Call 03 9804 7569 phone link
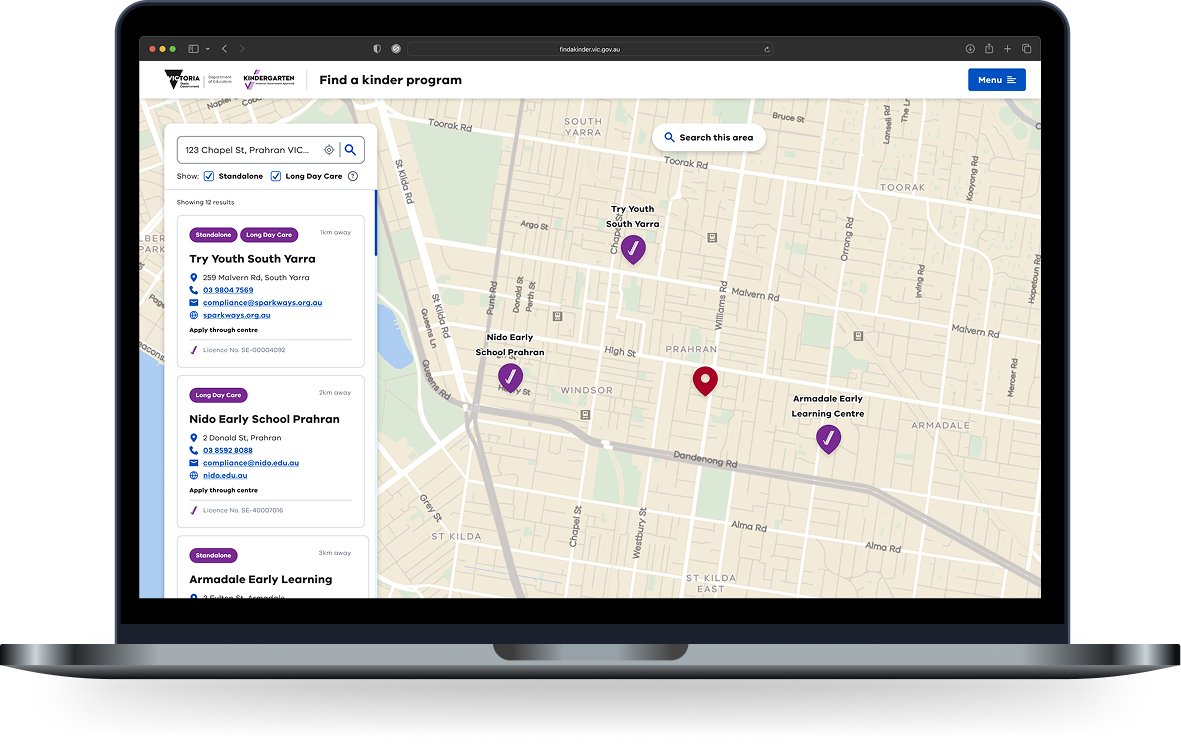This screenshot has height=744, width=1181. [227, 290]
